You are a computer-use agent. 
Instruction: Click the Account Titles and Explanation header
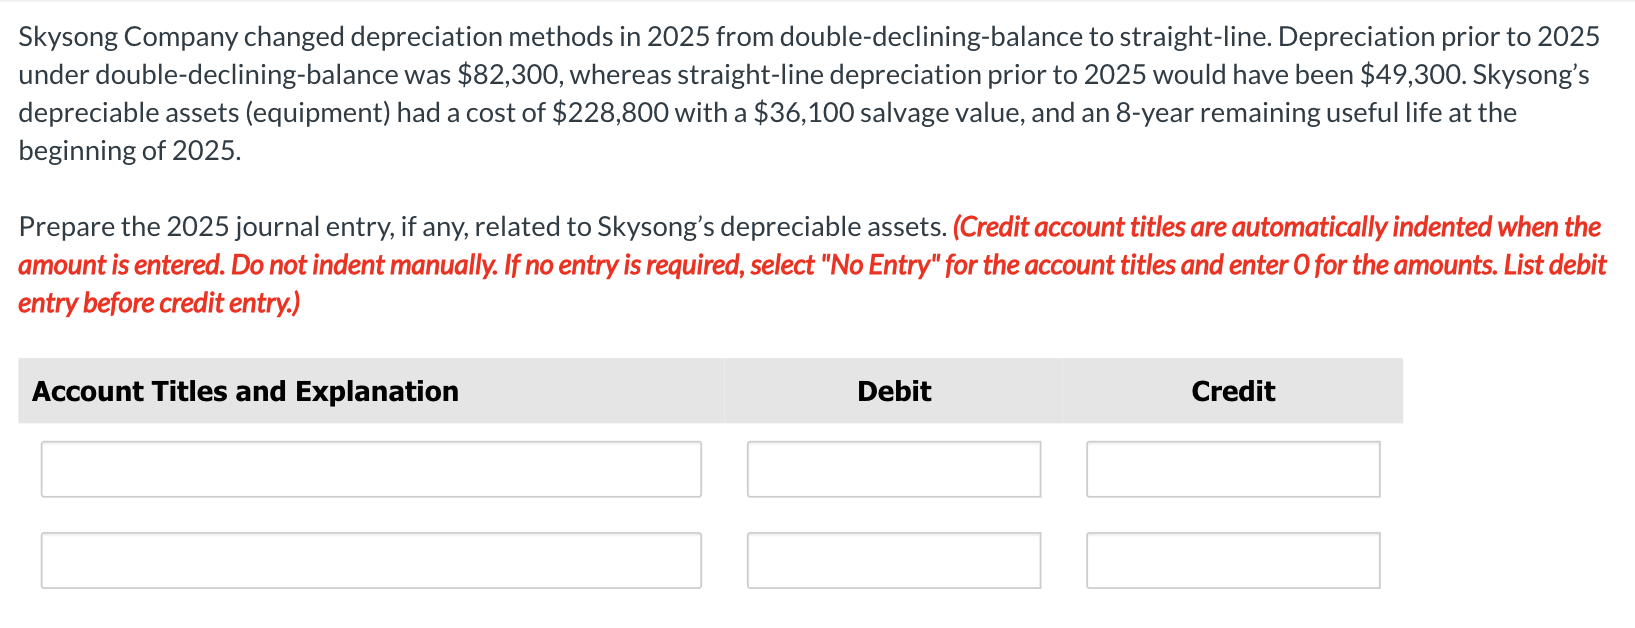click(244, 391)
